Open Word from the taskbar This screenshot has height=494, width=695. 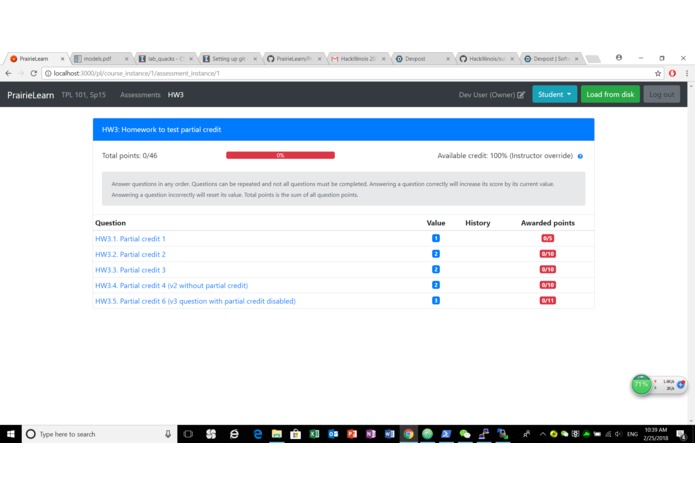click(x=390, y=434)
